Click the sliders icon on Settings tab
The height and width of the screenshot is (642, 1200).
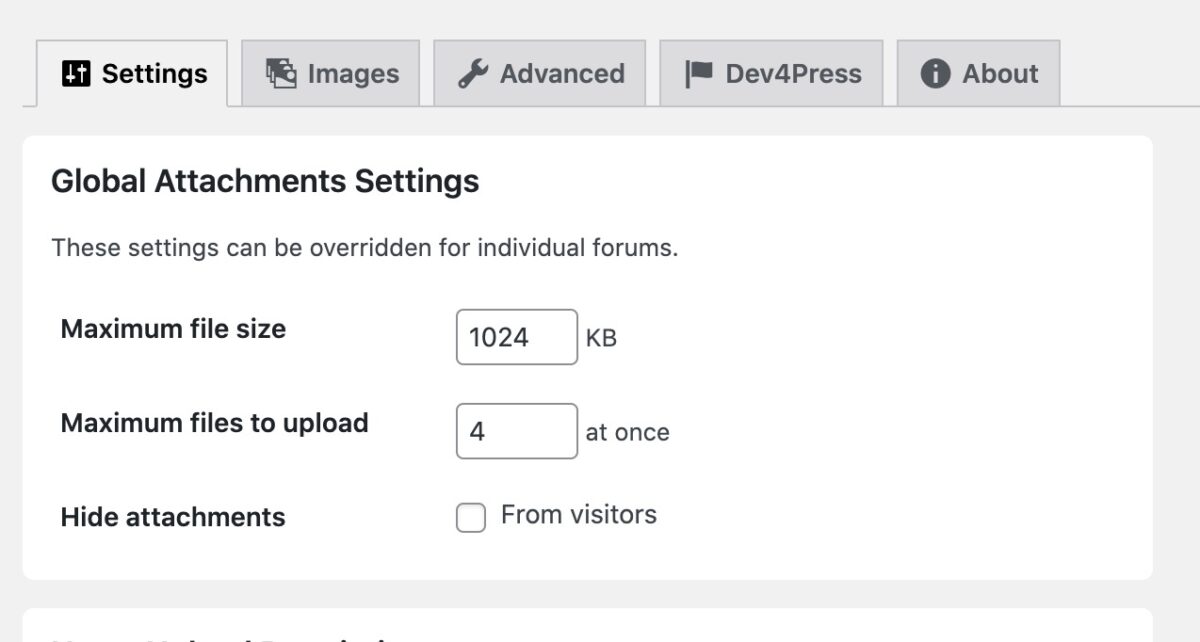76,74
